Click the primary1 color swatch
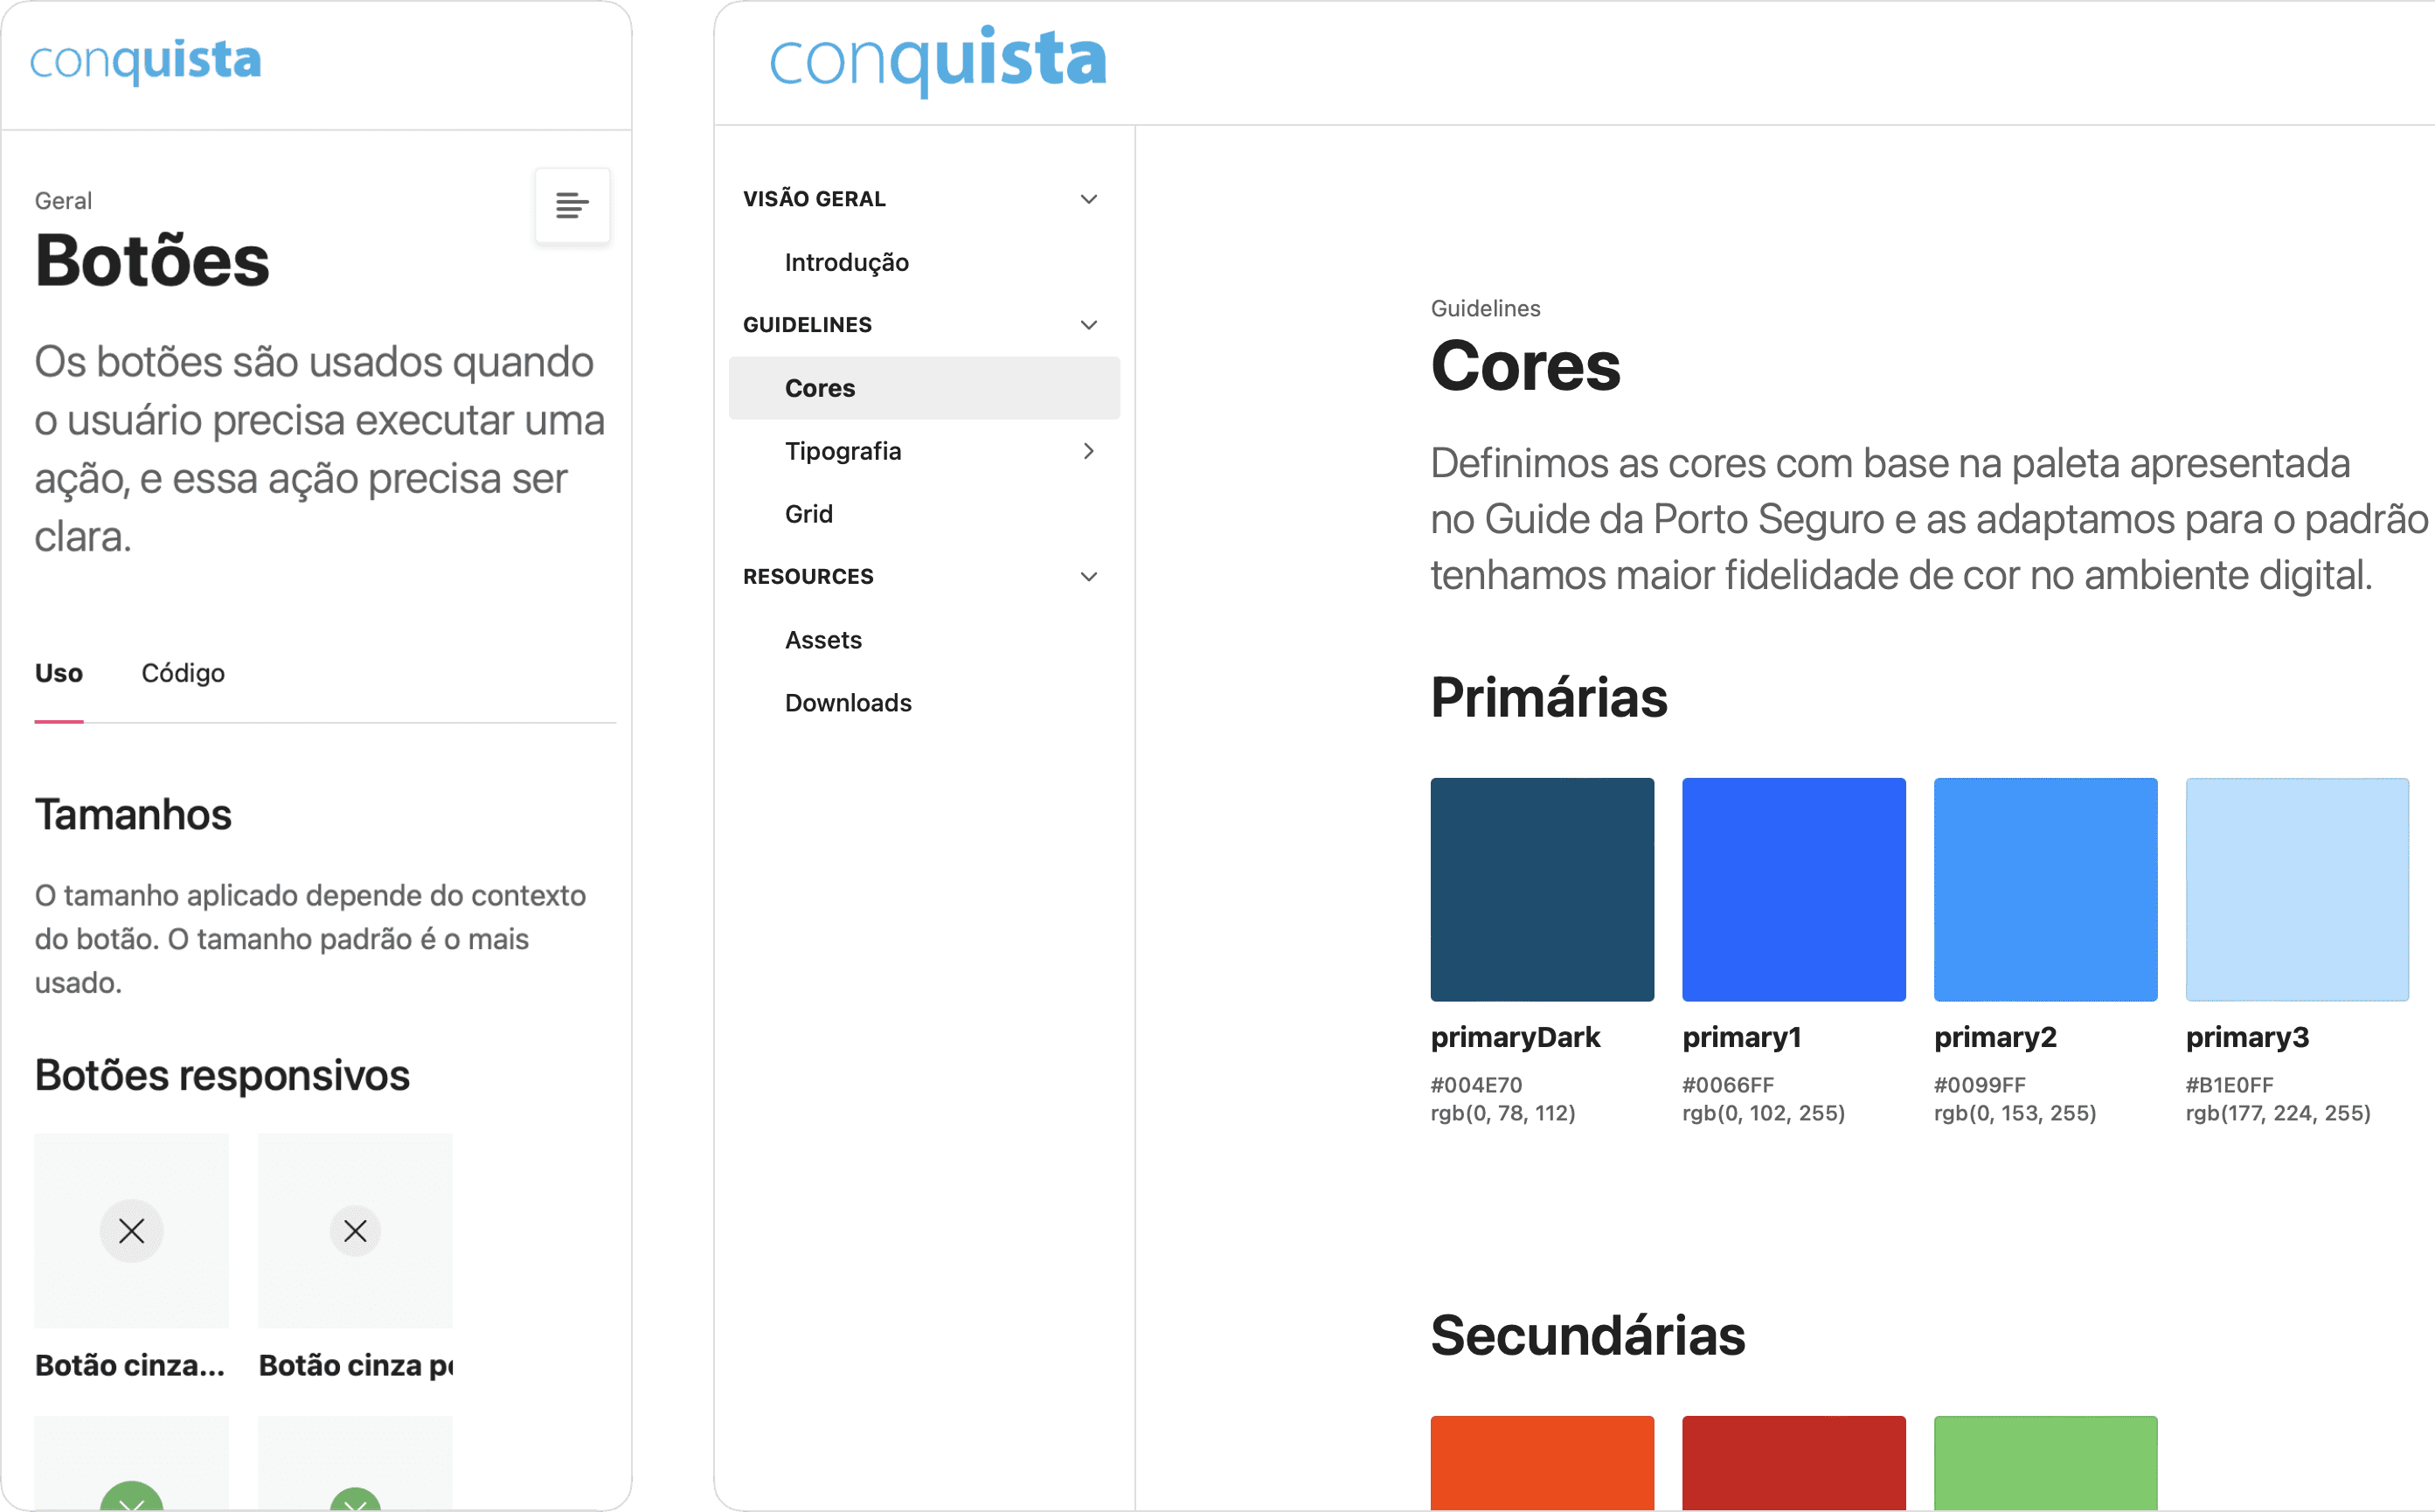 point(1796,886)
